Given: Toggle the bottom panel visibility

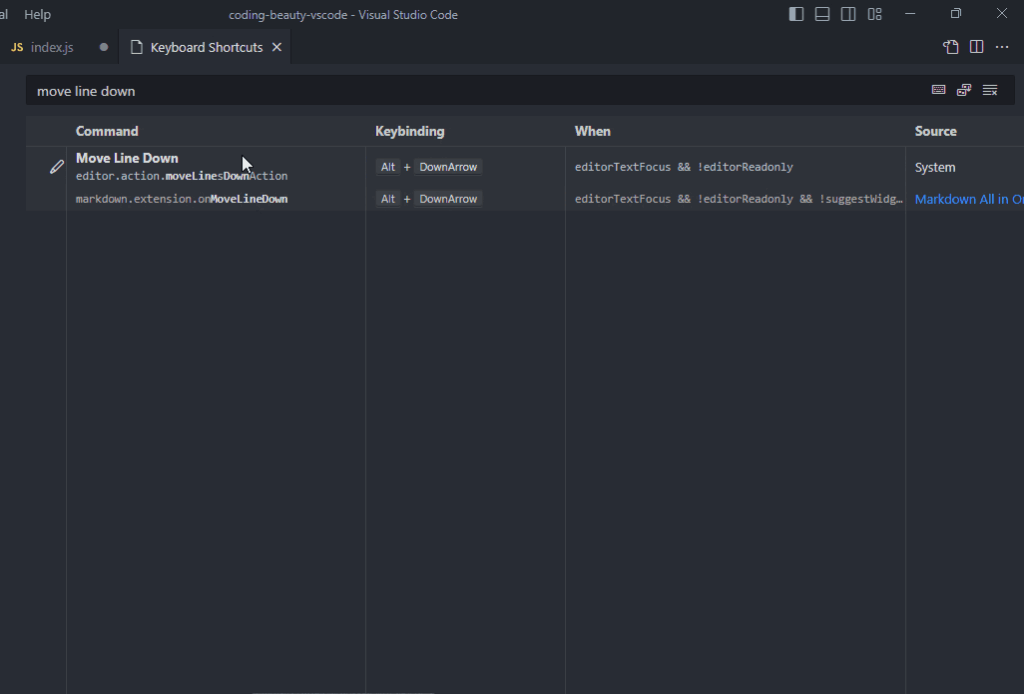Looking at the screenshot, I should point(822,14).
